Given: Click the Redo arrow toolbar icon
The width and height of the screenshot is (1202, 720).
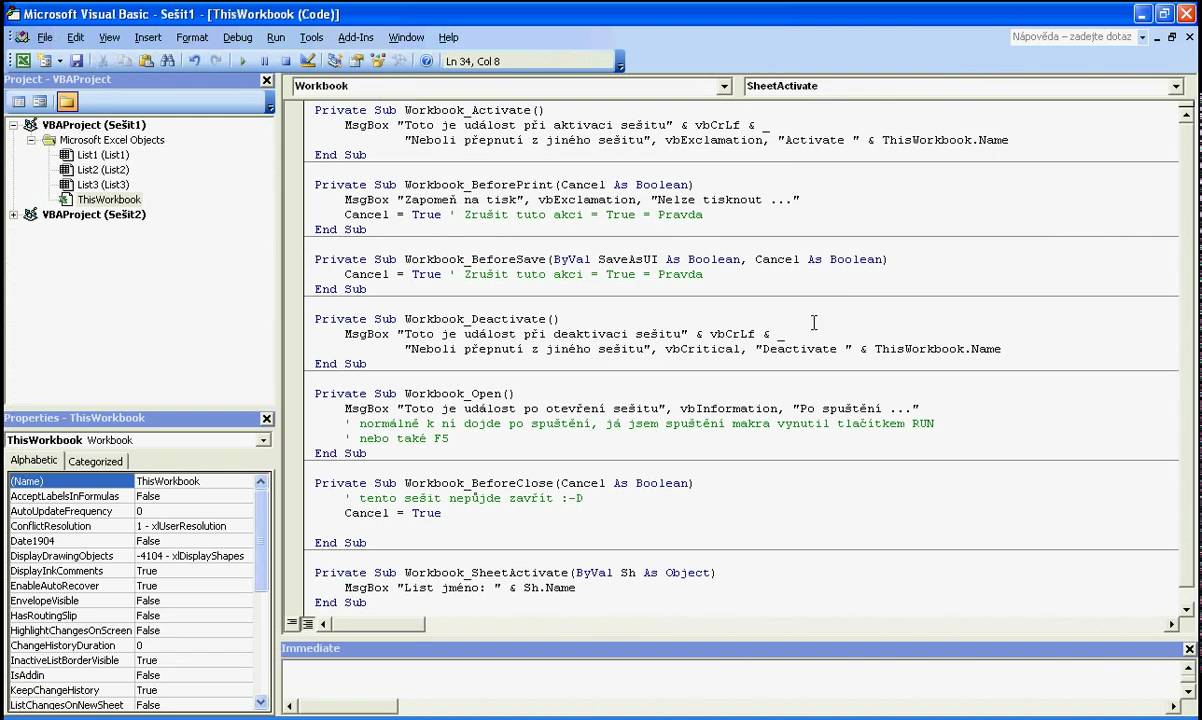Looking at the screenshot, I should click(x=215, y=61).
